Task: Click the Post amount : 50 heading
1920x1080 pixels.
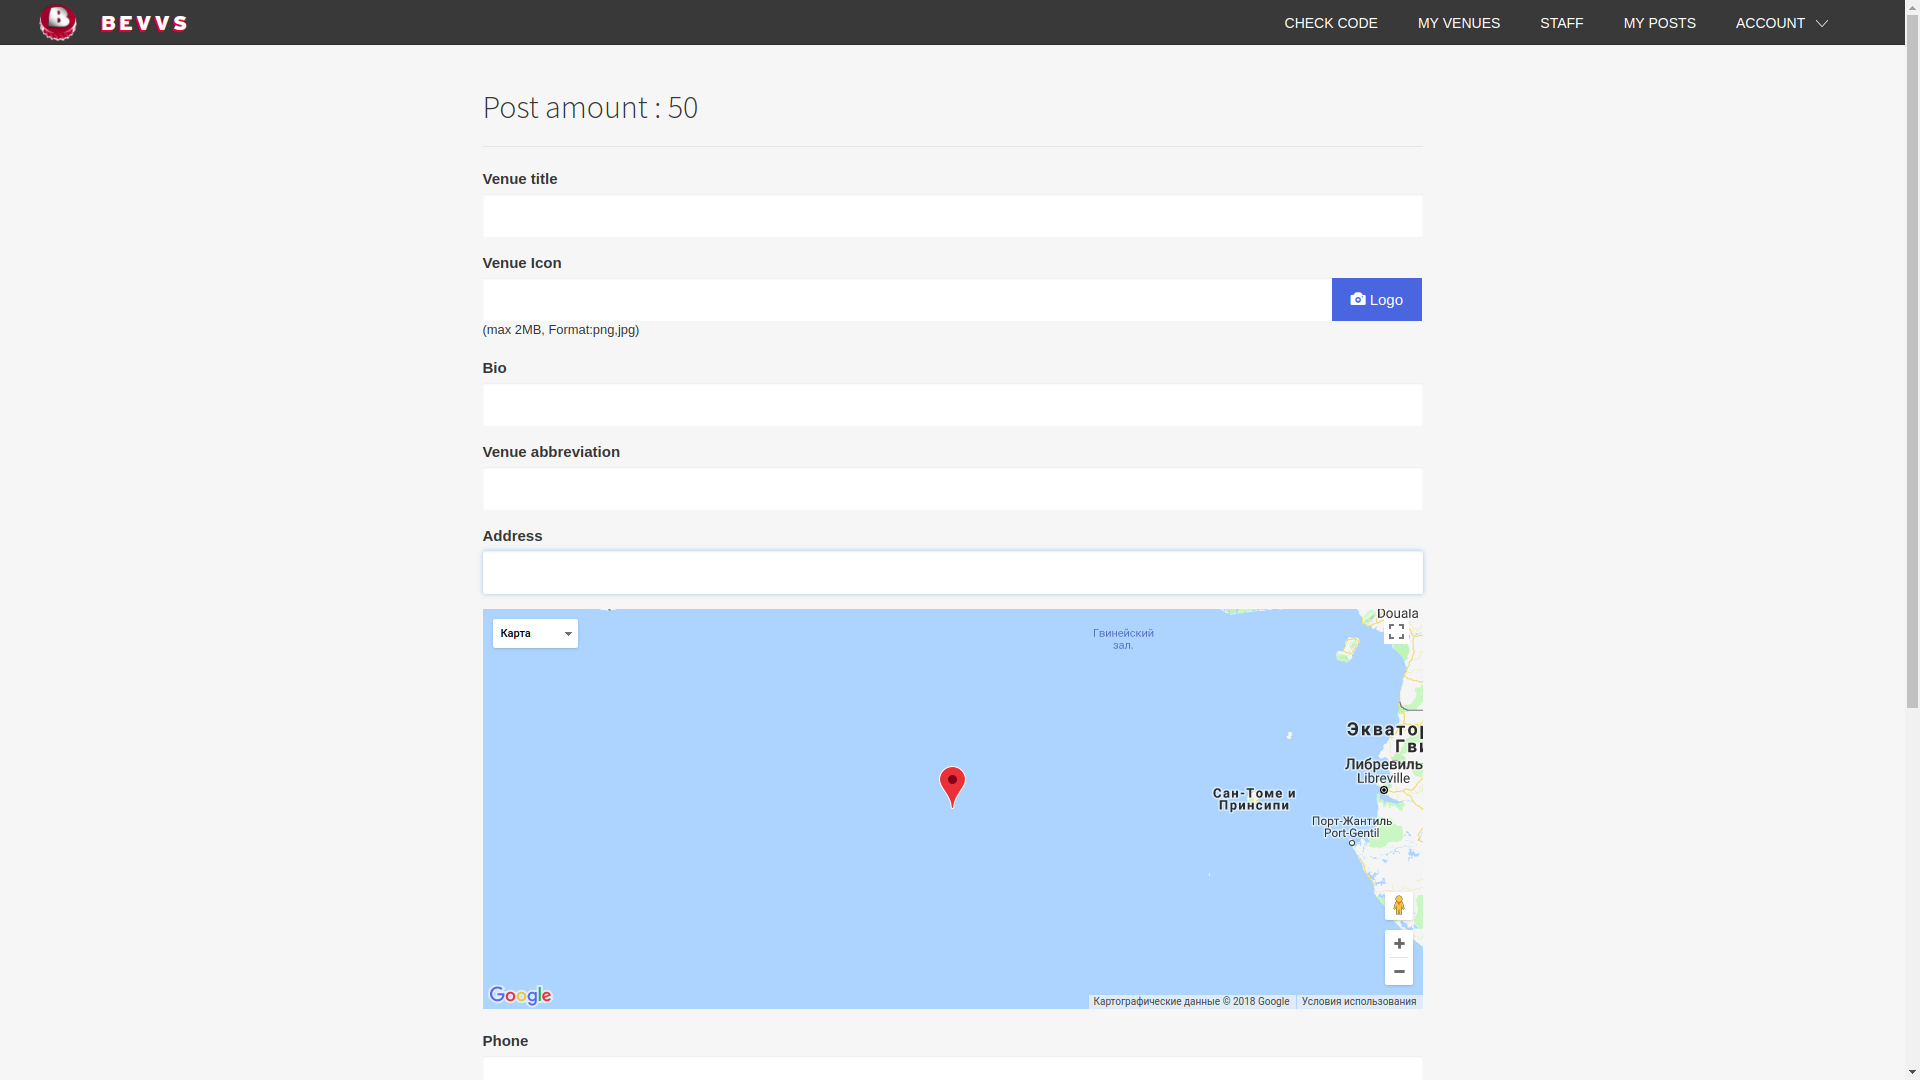Action: coord(590,107)
